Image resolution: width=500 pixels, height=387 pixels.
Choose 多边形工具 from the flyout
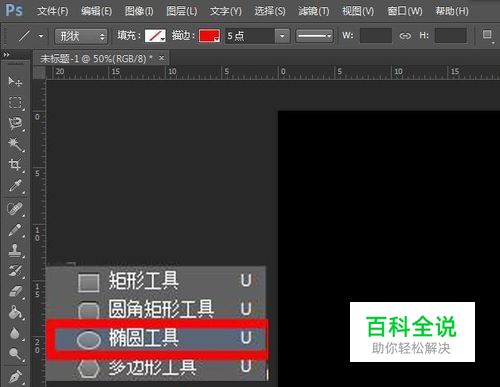(x=156, y=368)
